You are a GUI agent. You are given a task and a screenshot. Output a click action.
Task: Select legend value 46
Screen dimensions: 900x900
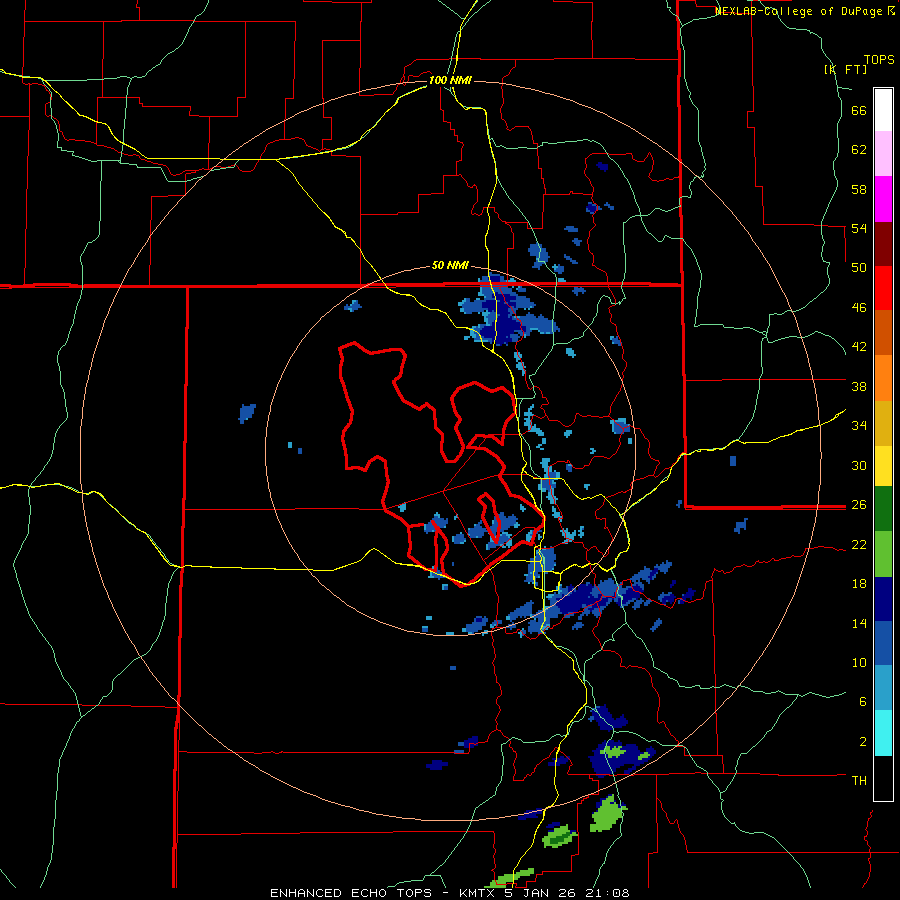point(859,307)
